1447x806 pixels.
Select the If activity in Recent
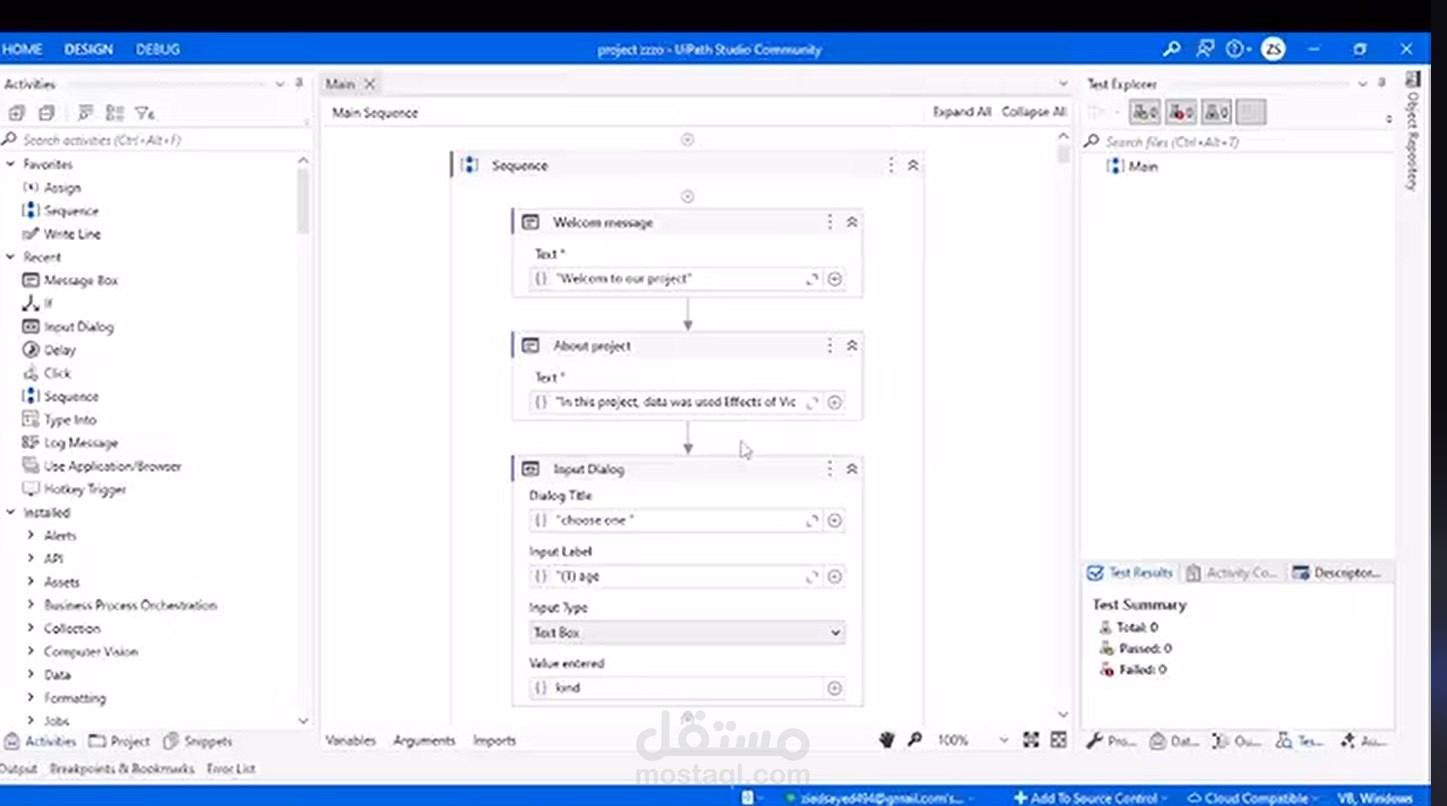tap(37, 303)
